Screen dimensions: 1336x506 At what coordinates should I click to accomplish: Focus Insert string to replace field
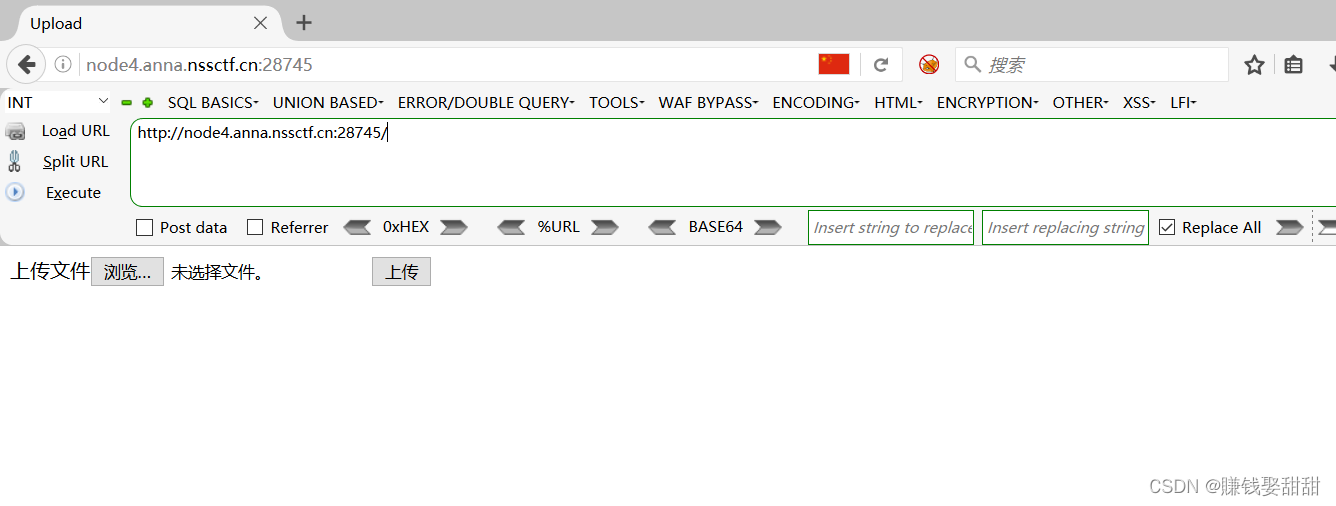(x=891, y=227)
